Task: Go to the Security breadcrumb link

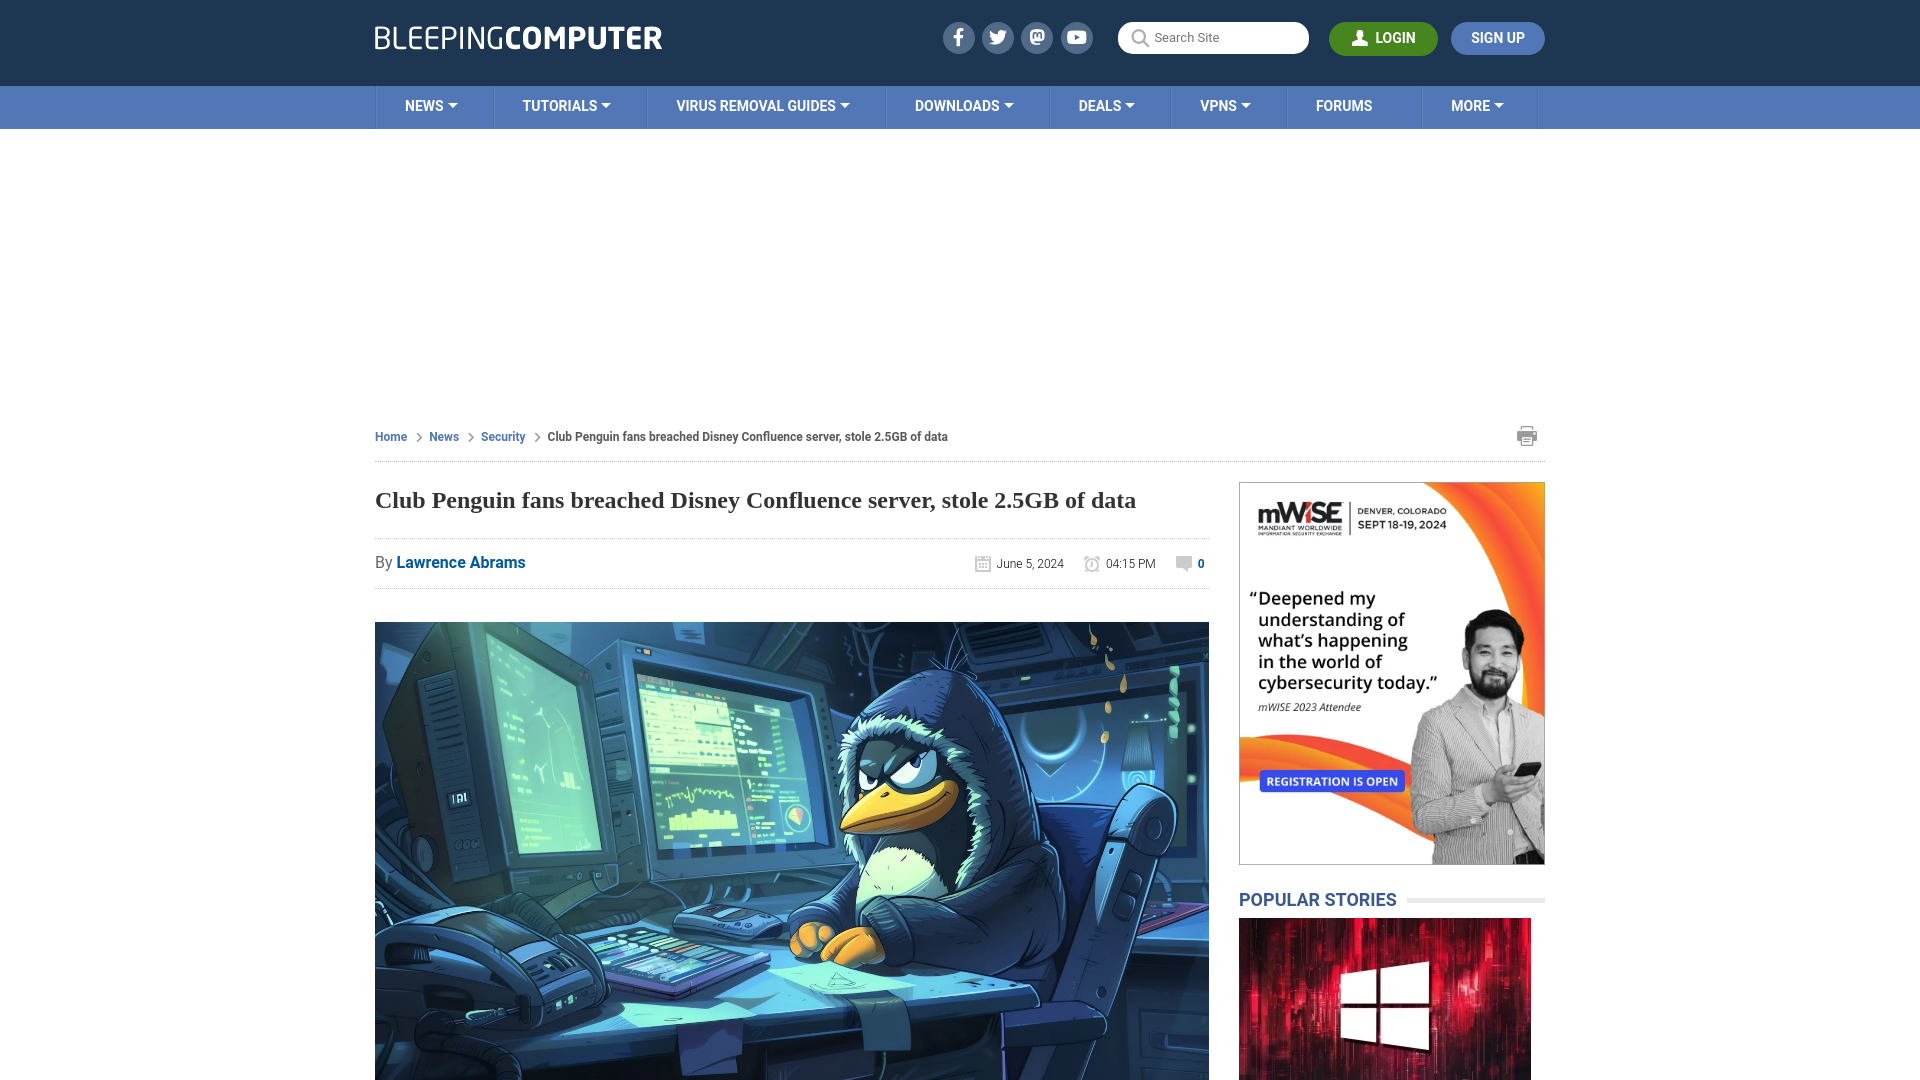Action: [x=503, y=437]
